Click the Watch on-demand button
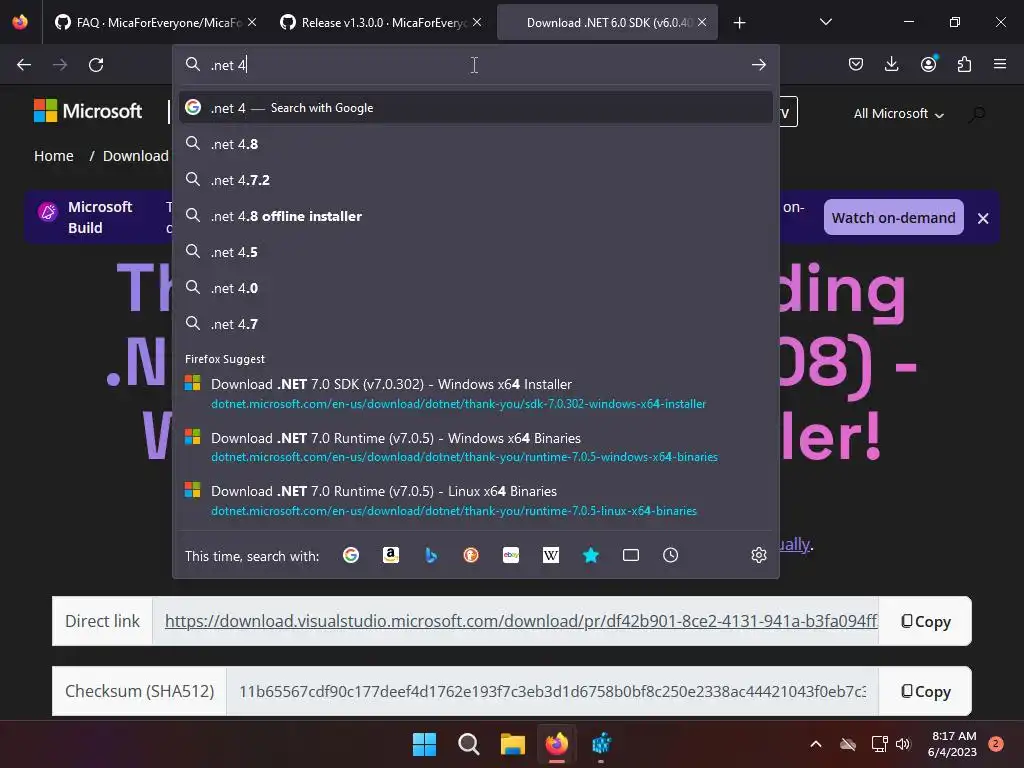This screenshot has height=768, width=1024. (893, 217)
